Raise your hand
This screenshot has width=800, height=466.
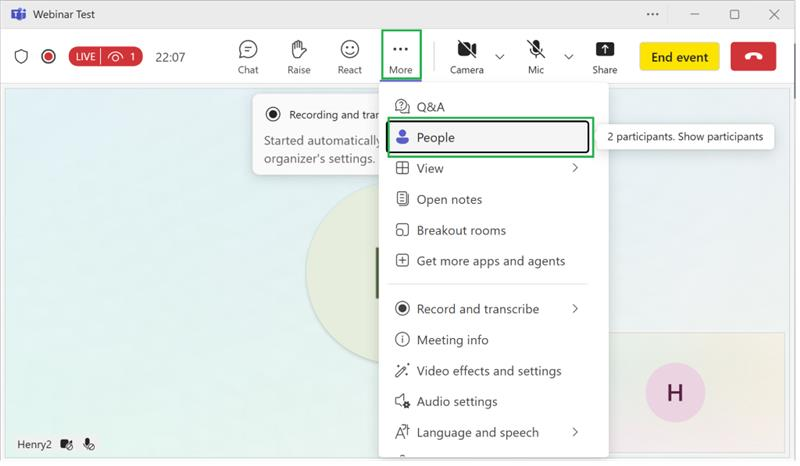(x=298, y=57)
